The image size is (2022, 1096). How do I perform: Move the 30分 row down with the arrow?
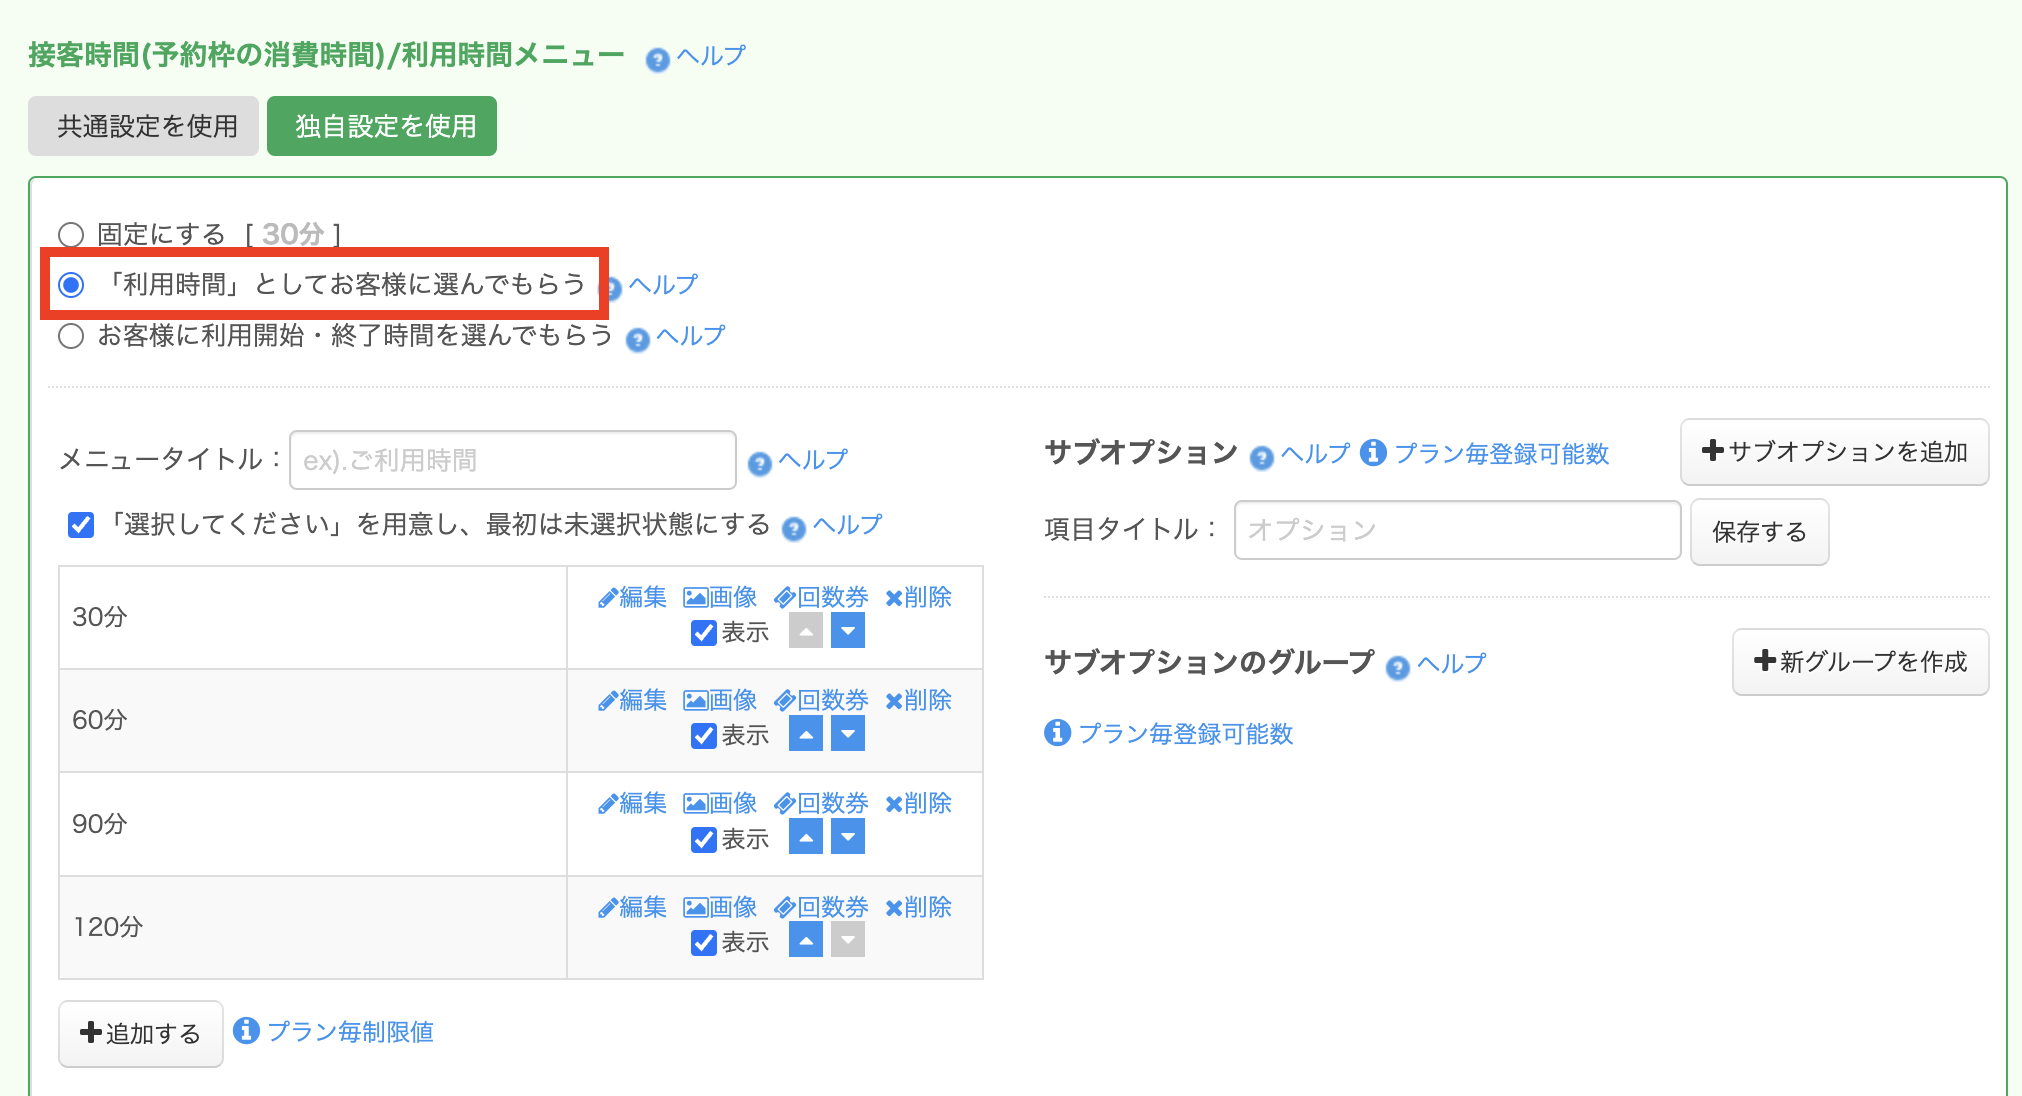point(847,631)
